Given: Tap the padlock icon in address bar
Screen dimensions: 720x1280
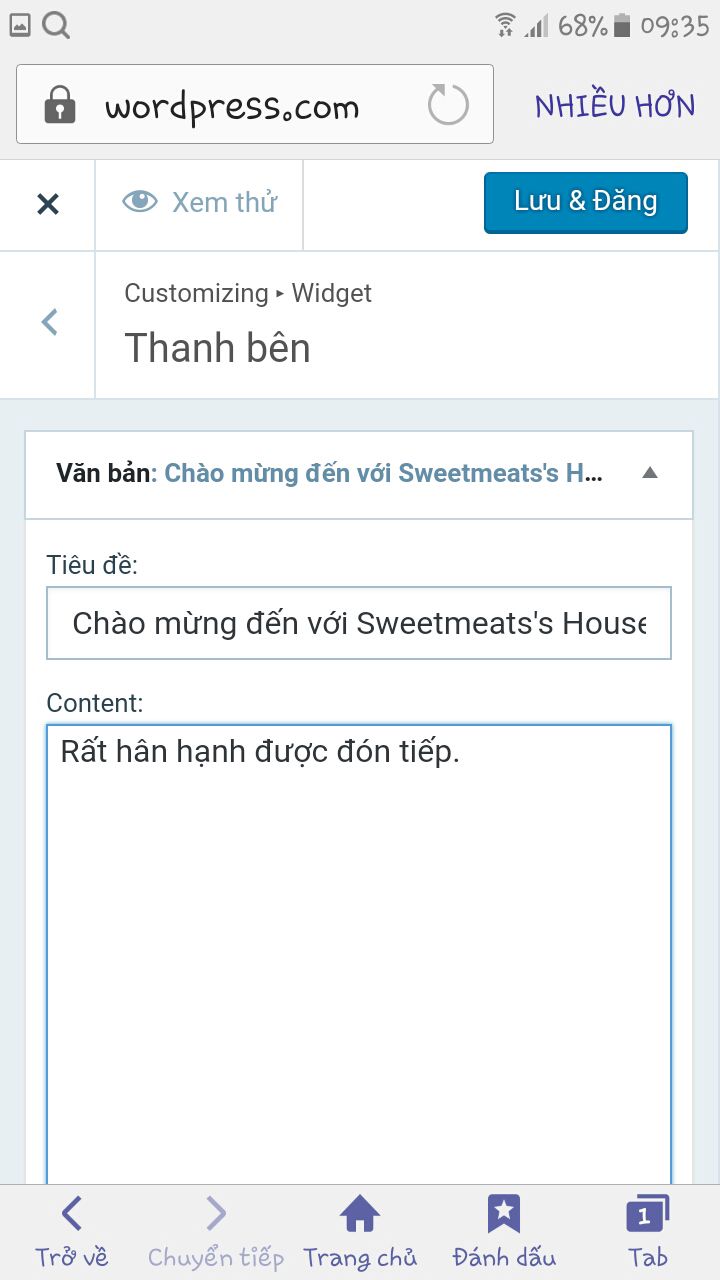Looking at the screenshot, I should (x=60, y=104).
